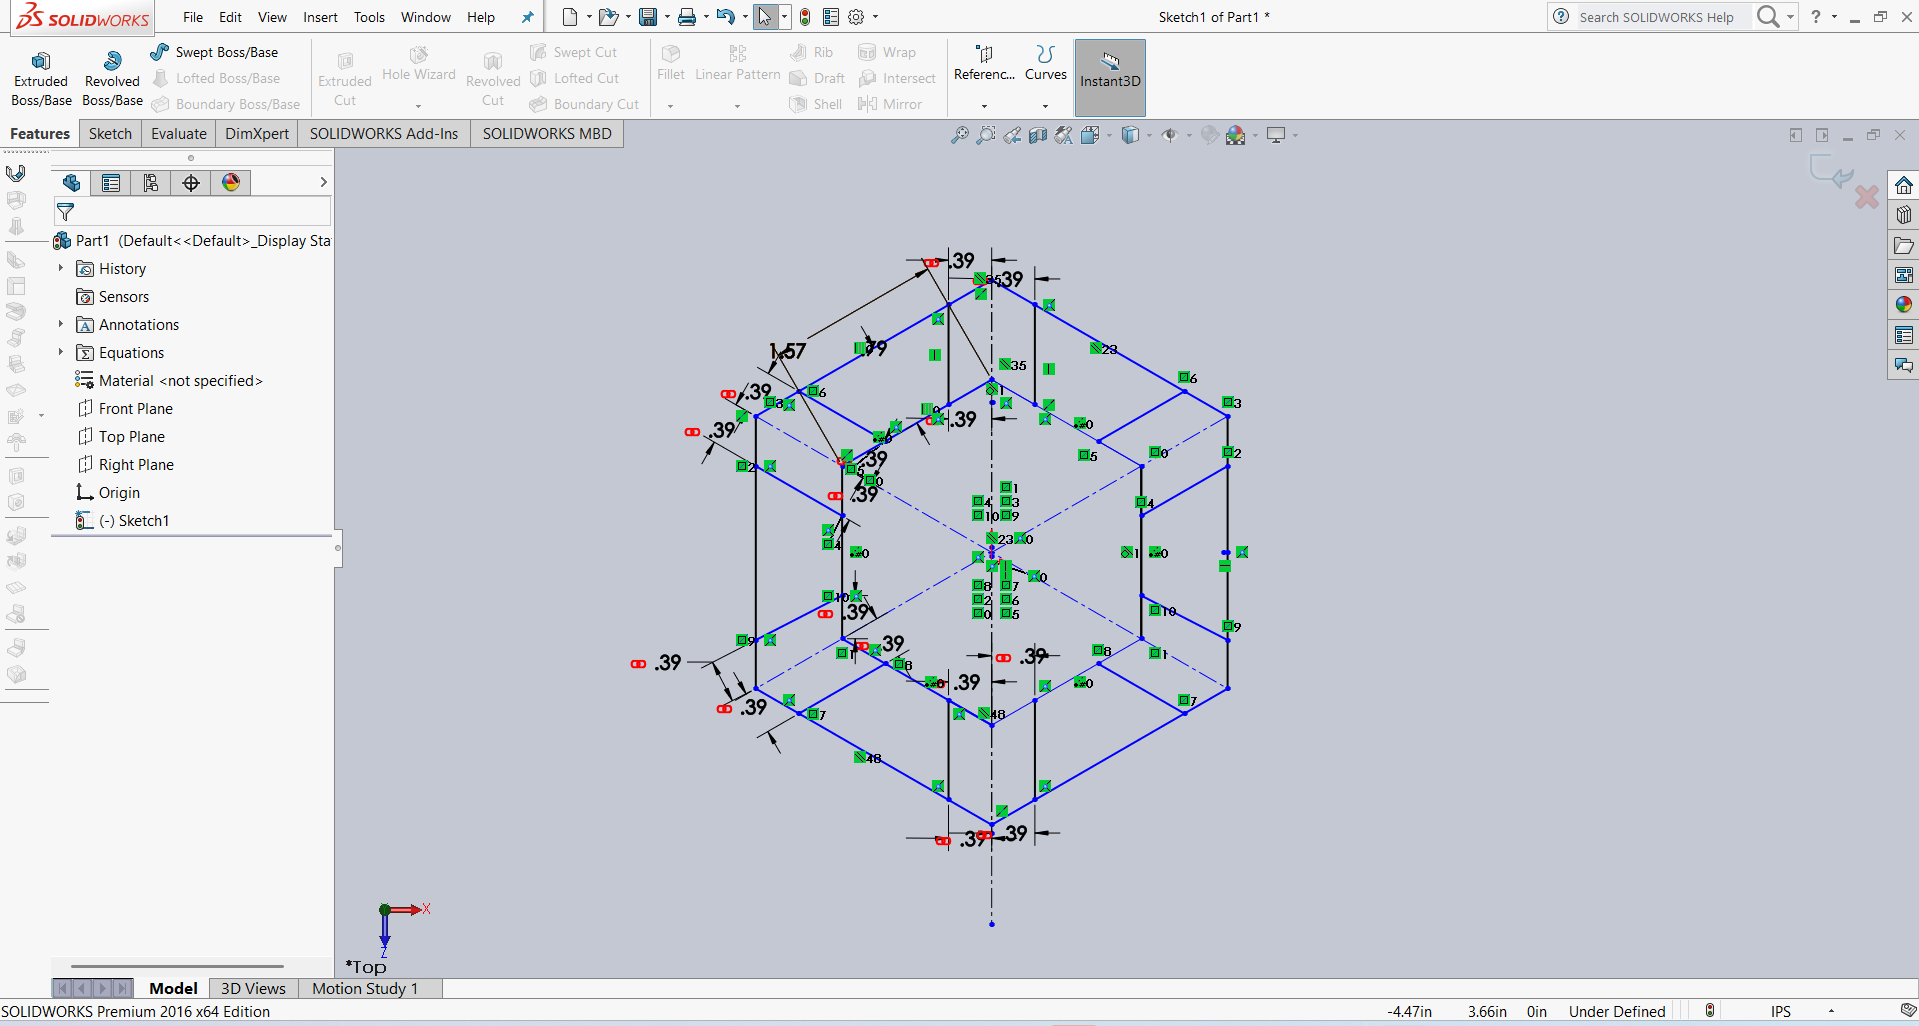Open the Tools menu

coord(369,17)
